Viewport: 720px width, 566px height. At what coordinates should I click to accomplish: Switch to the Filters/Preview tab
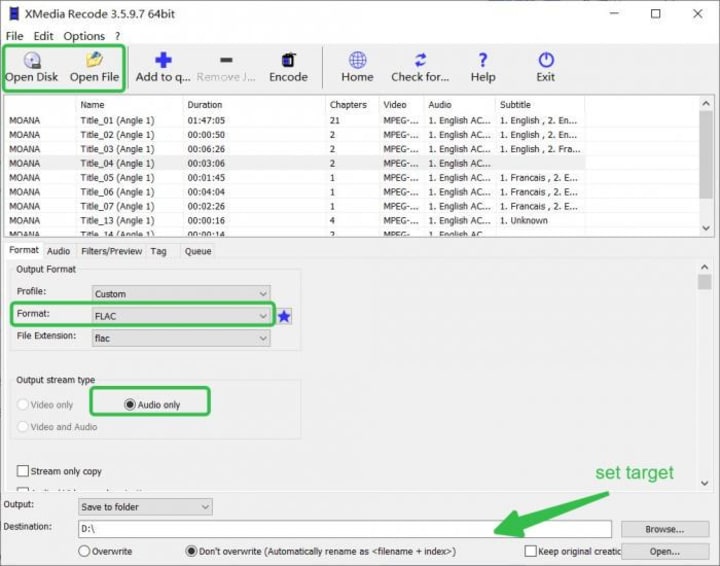pos(111,251)
